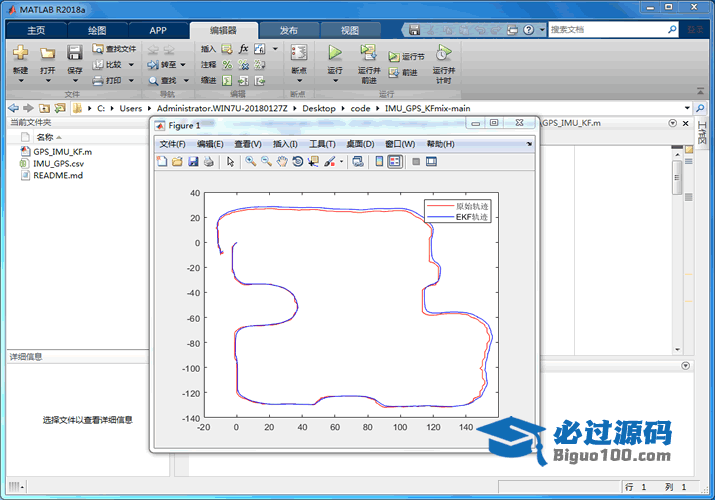The height and width of the screenshot is (500, 715).
Task: Open the Print (打印) dropdown arrow
Action: pos(130,80)
